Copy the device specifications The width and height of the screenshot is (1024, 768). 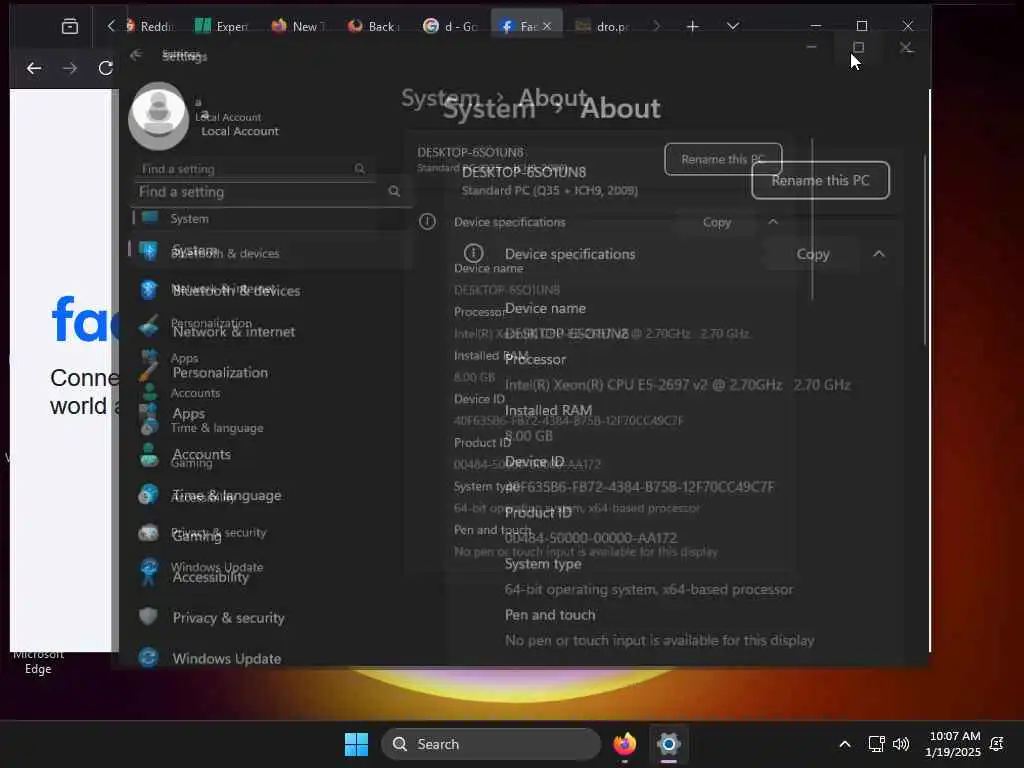click(812, 254)
